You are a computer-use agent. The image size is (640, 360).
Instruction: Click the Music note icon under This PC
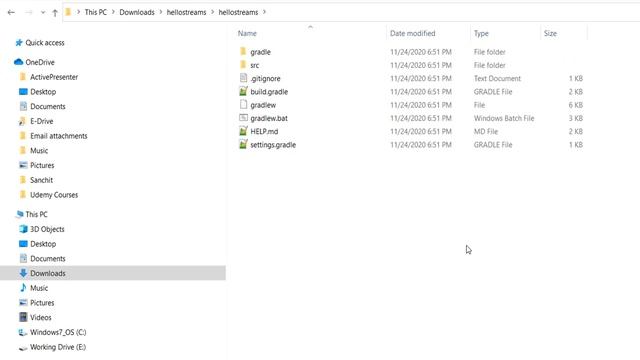pos(23,288)
